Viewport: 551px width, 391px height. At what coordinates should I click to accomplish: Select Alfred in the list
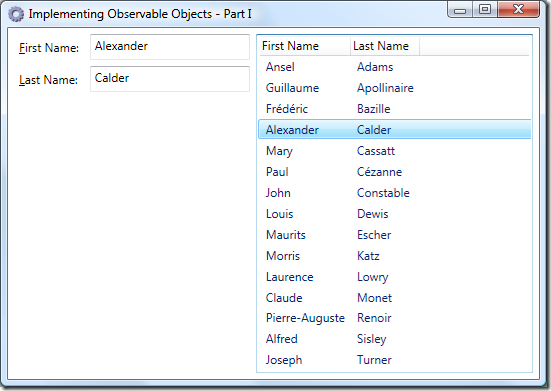(x=282, y=339)
